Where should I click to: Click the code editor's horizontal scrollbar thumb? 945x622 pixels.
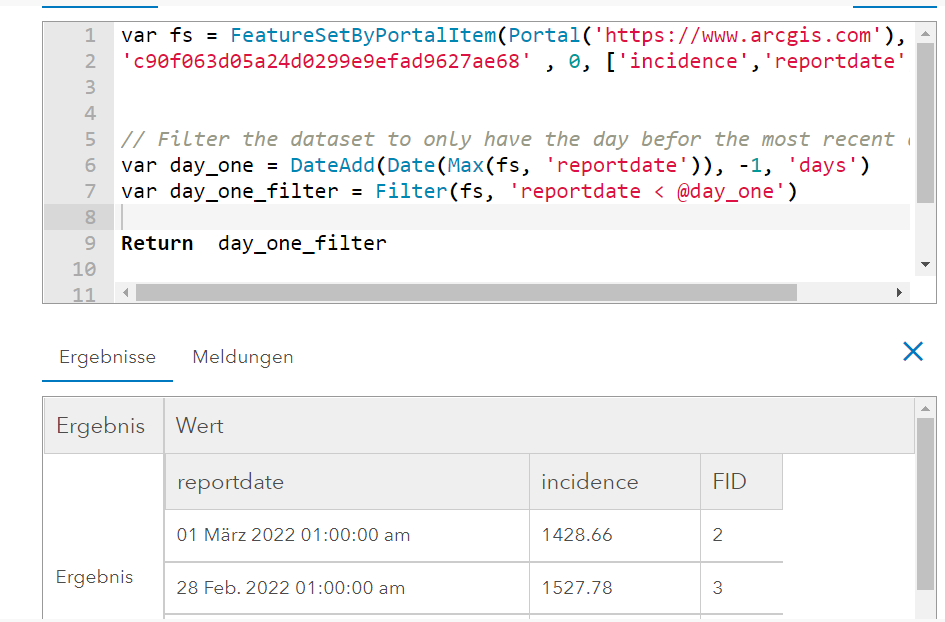(466, 292)
